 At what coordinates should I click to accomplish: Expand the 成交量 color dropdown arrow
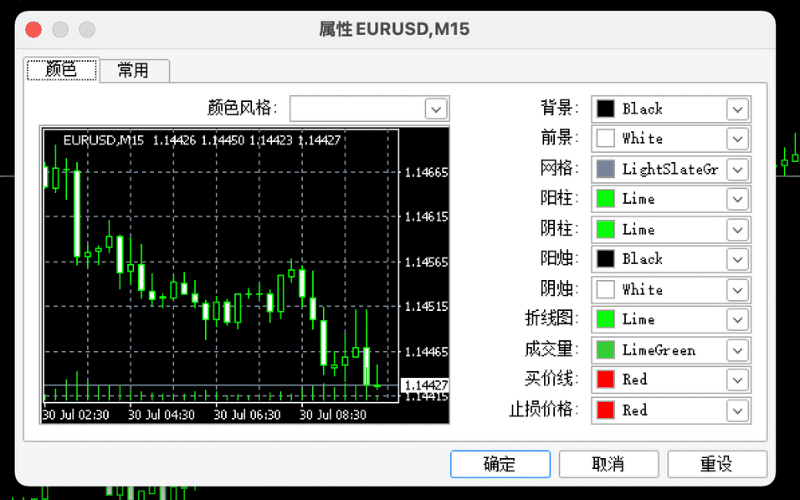[x=737, y=350]
